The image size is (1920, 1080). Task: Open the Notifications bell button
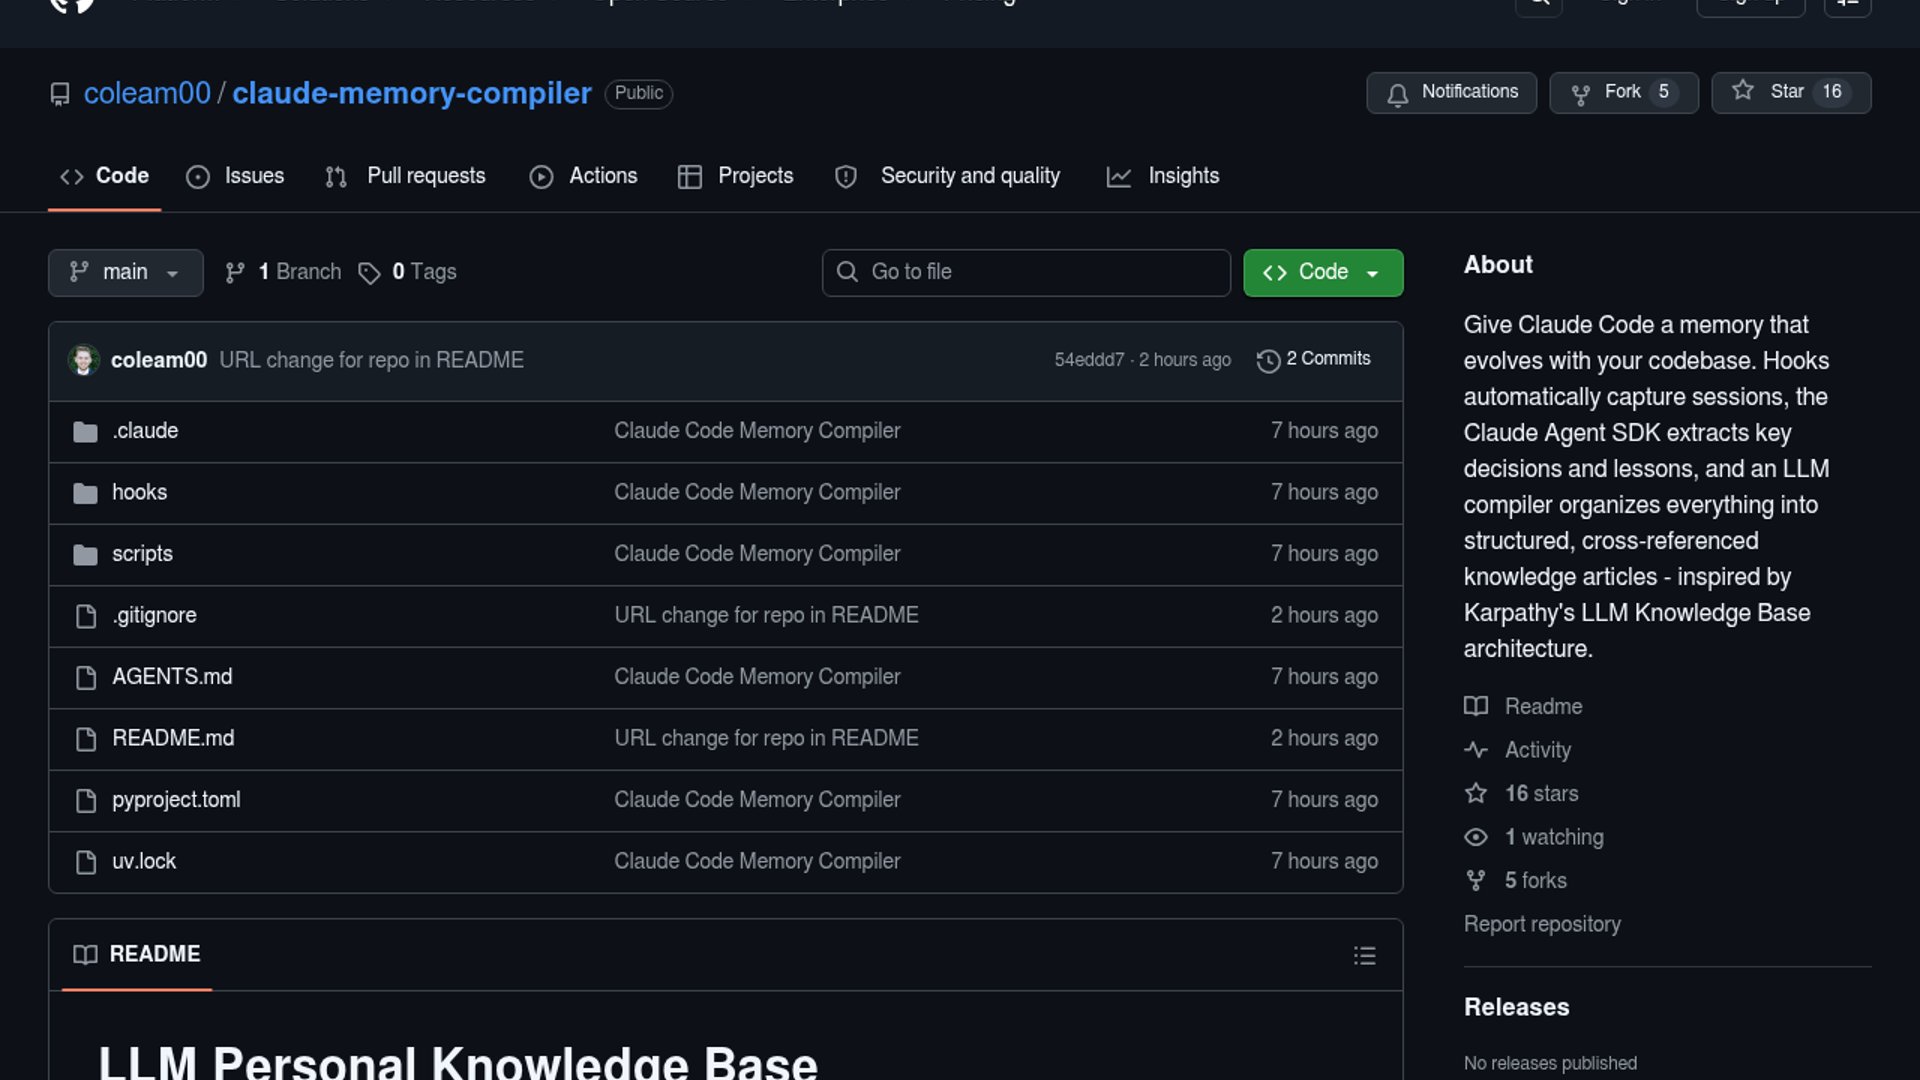[x=1451, y=93]
